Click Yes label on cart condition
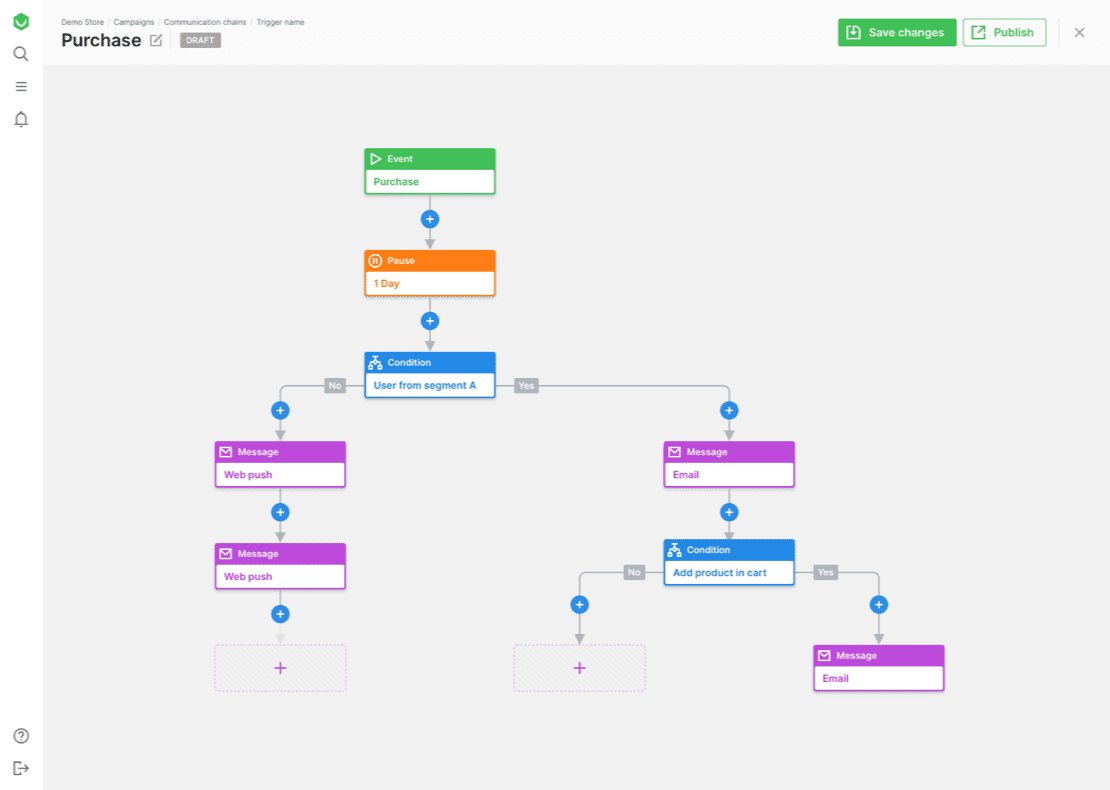The image size is (1110, 790). point(825,572)
